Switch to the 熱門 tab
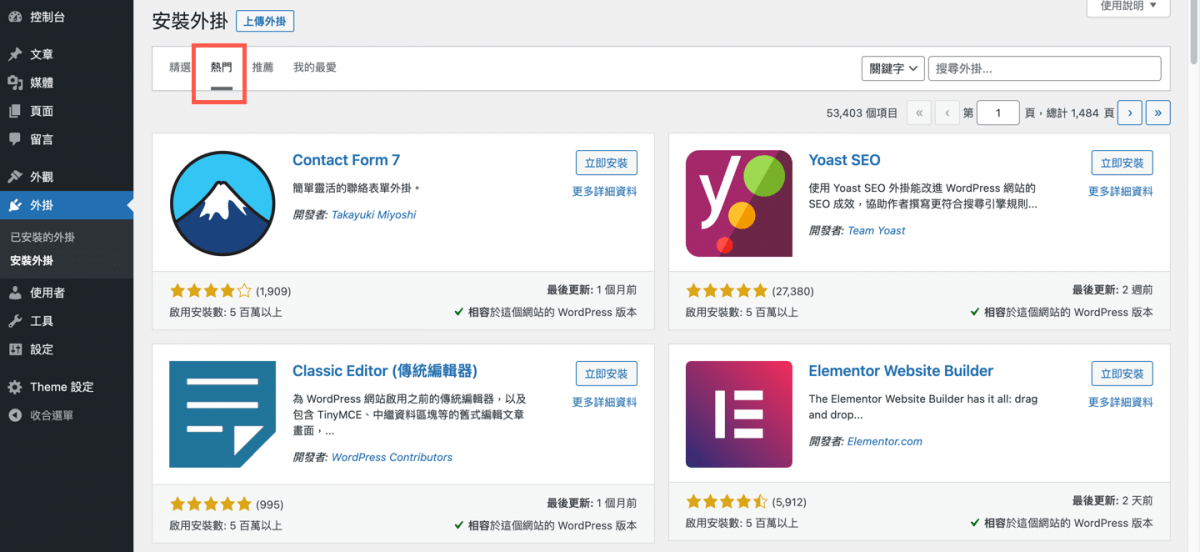Screen dimensions: 1200x552 221,67
